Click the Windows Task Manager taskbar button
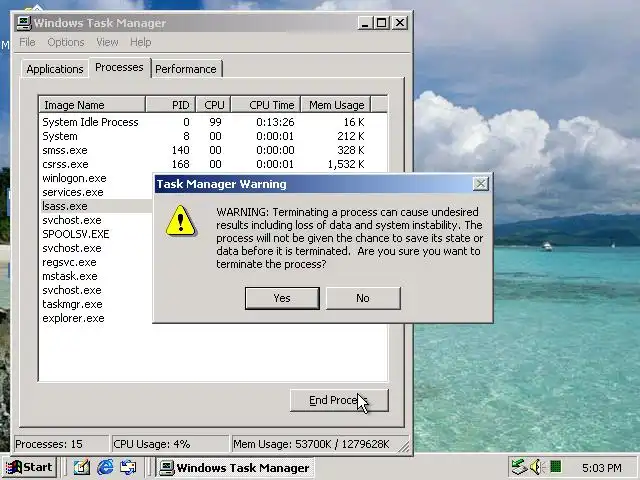Image resolution: width=640 pixels, height=480 pixels. point(234,467)
